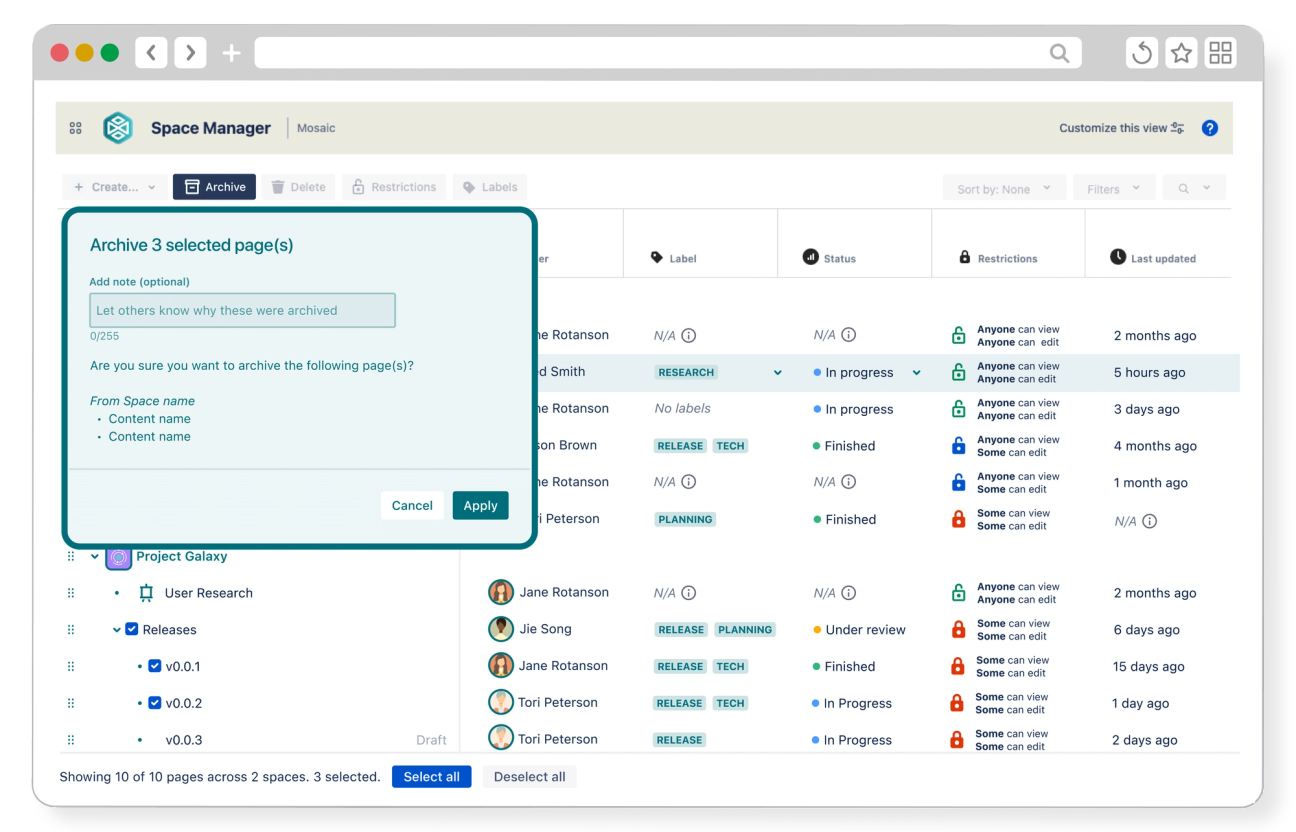Image resolution: width=1296 pixels, height=832 pixels.
Task: Open the Sort by dropdown
Action: [x=1004, y=186]
